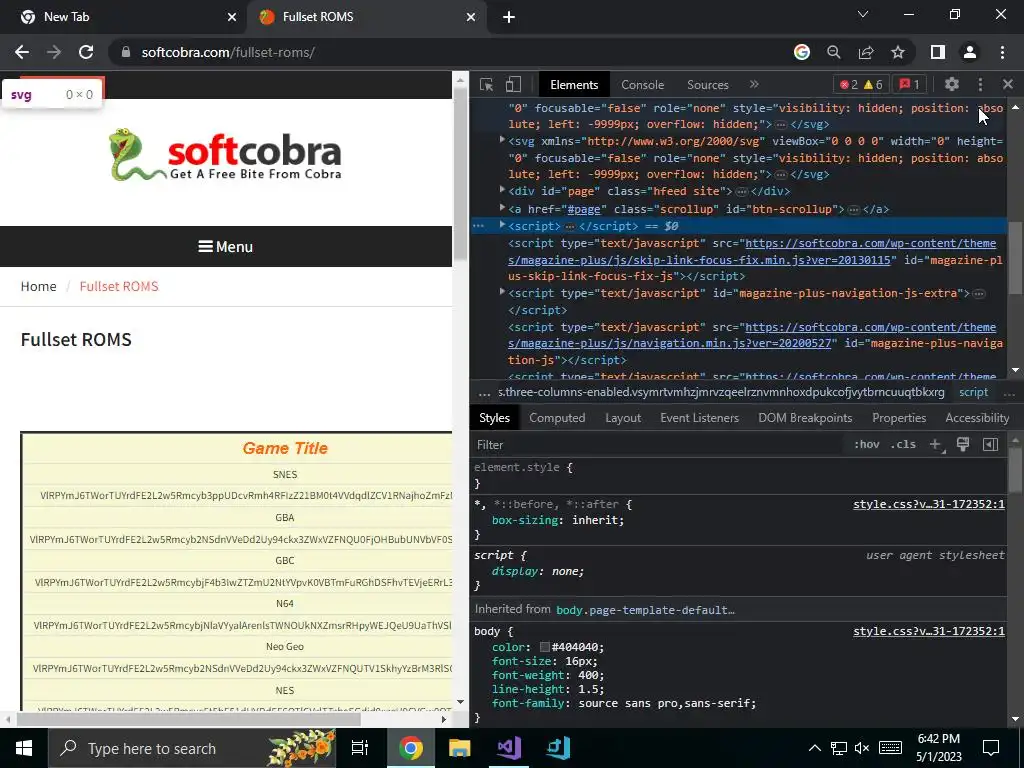Click the Google icon in address bar
The image size is (1024, 768).
(802, 52)
